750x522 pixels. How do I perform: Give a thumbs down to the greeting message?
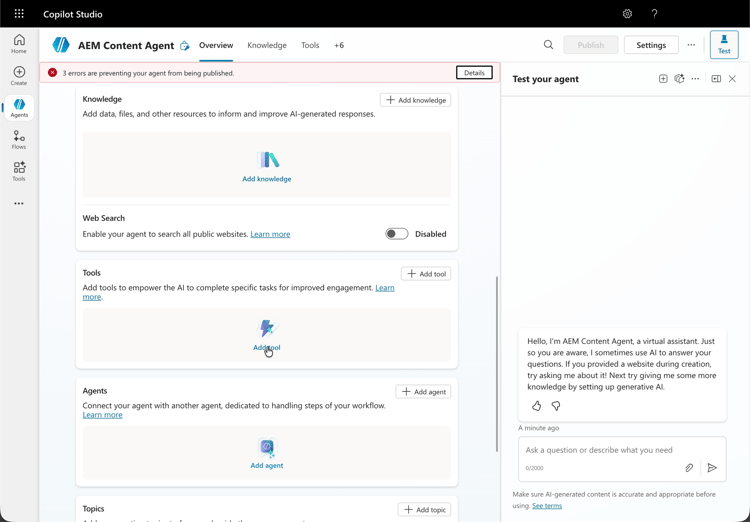pyautogui.click(x=556, y=406)
